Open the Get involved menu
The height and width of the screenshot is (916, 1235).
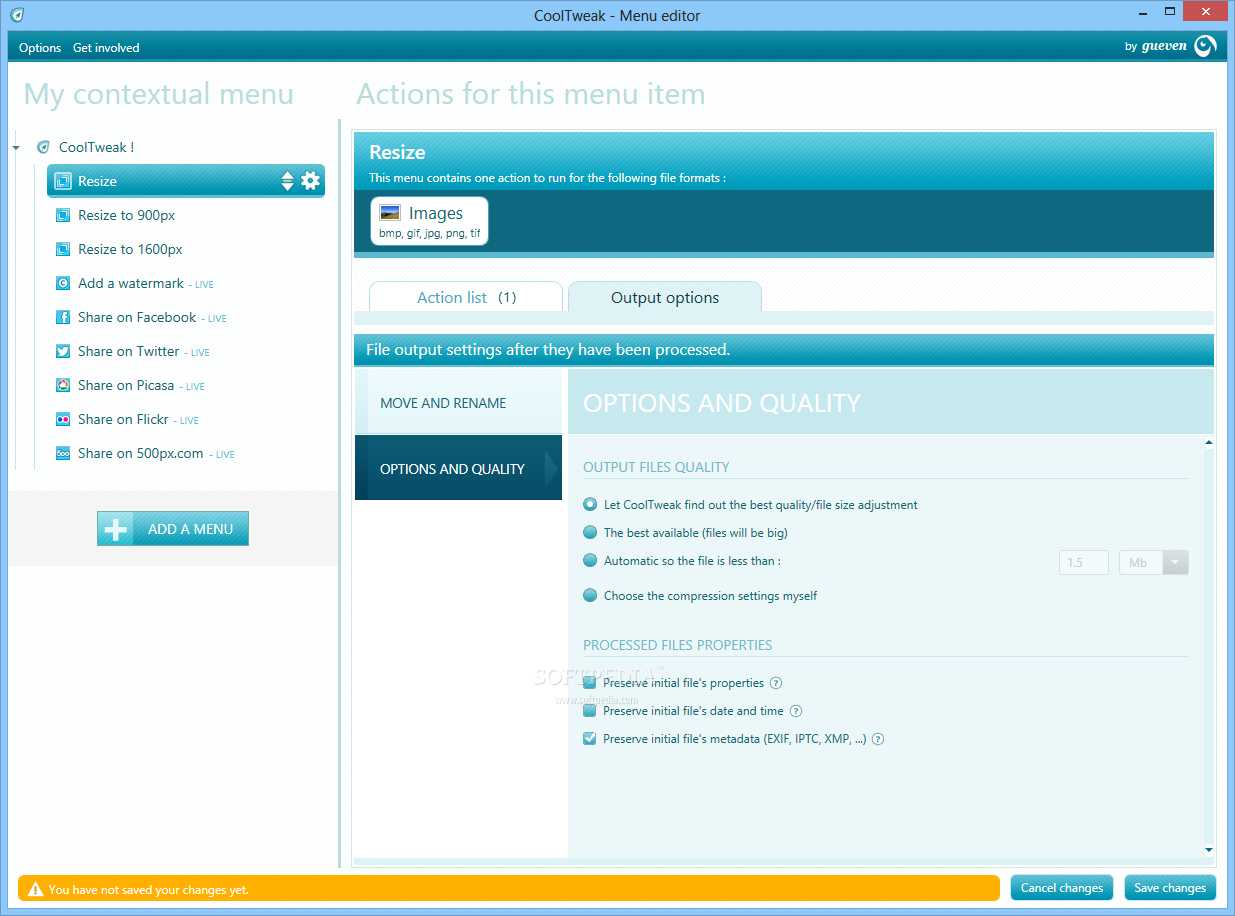pos(106,47)
